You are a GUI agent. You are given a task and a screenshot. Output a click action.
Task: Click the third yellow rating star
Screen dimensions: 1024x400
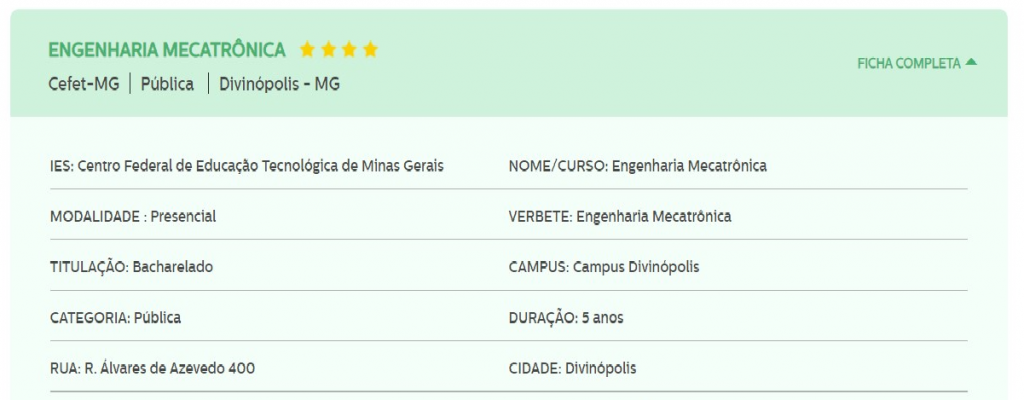tap(349, 50)
